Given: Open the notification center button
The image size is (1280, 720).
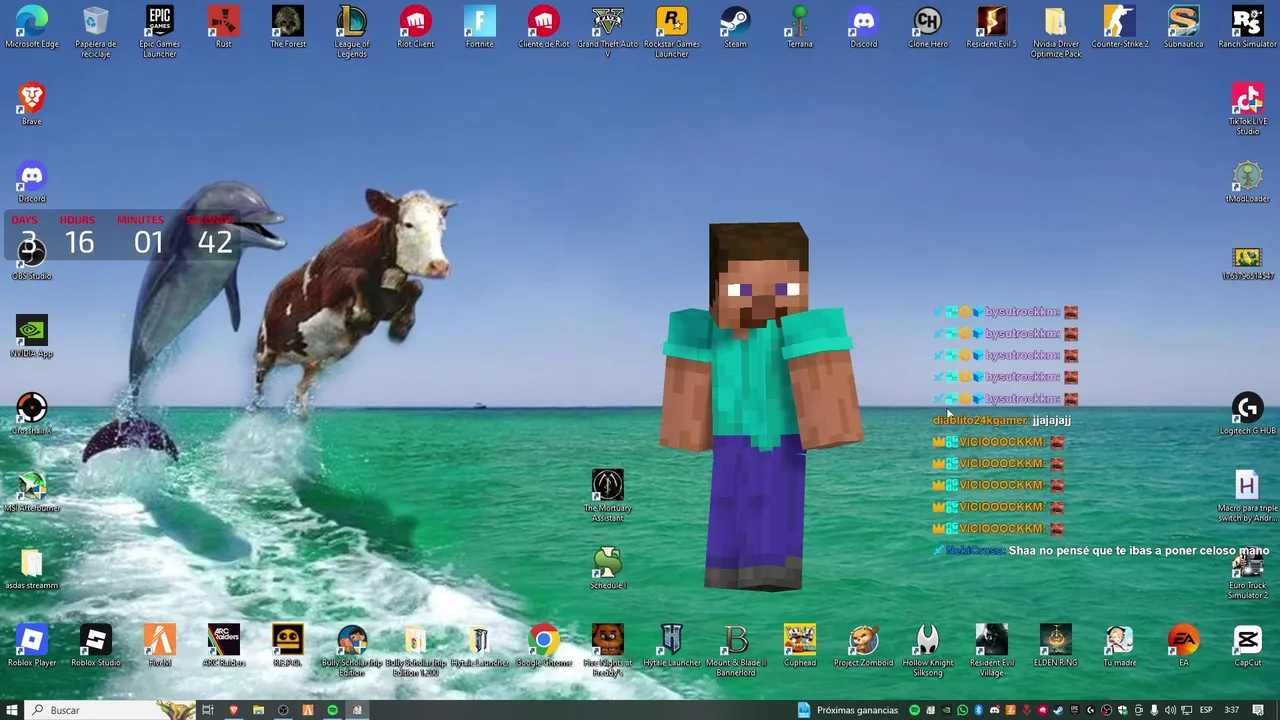Looking at the screenshot, I should point(1258,710).
